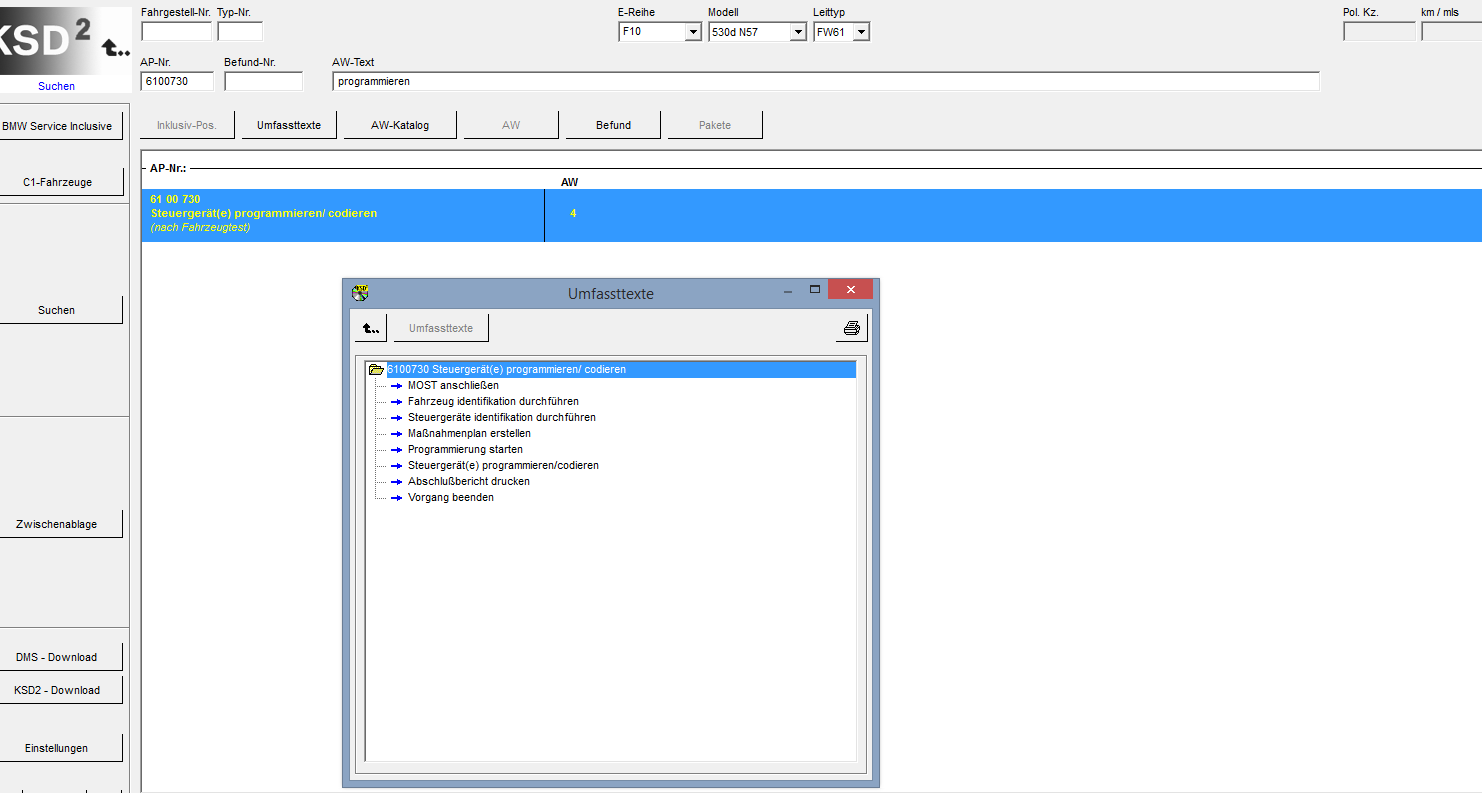Click the AP-Nr. field containing 6100730
The width and height of the screenshot is (1482, 793).
(177, 81)
